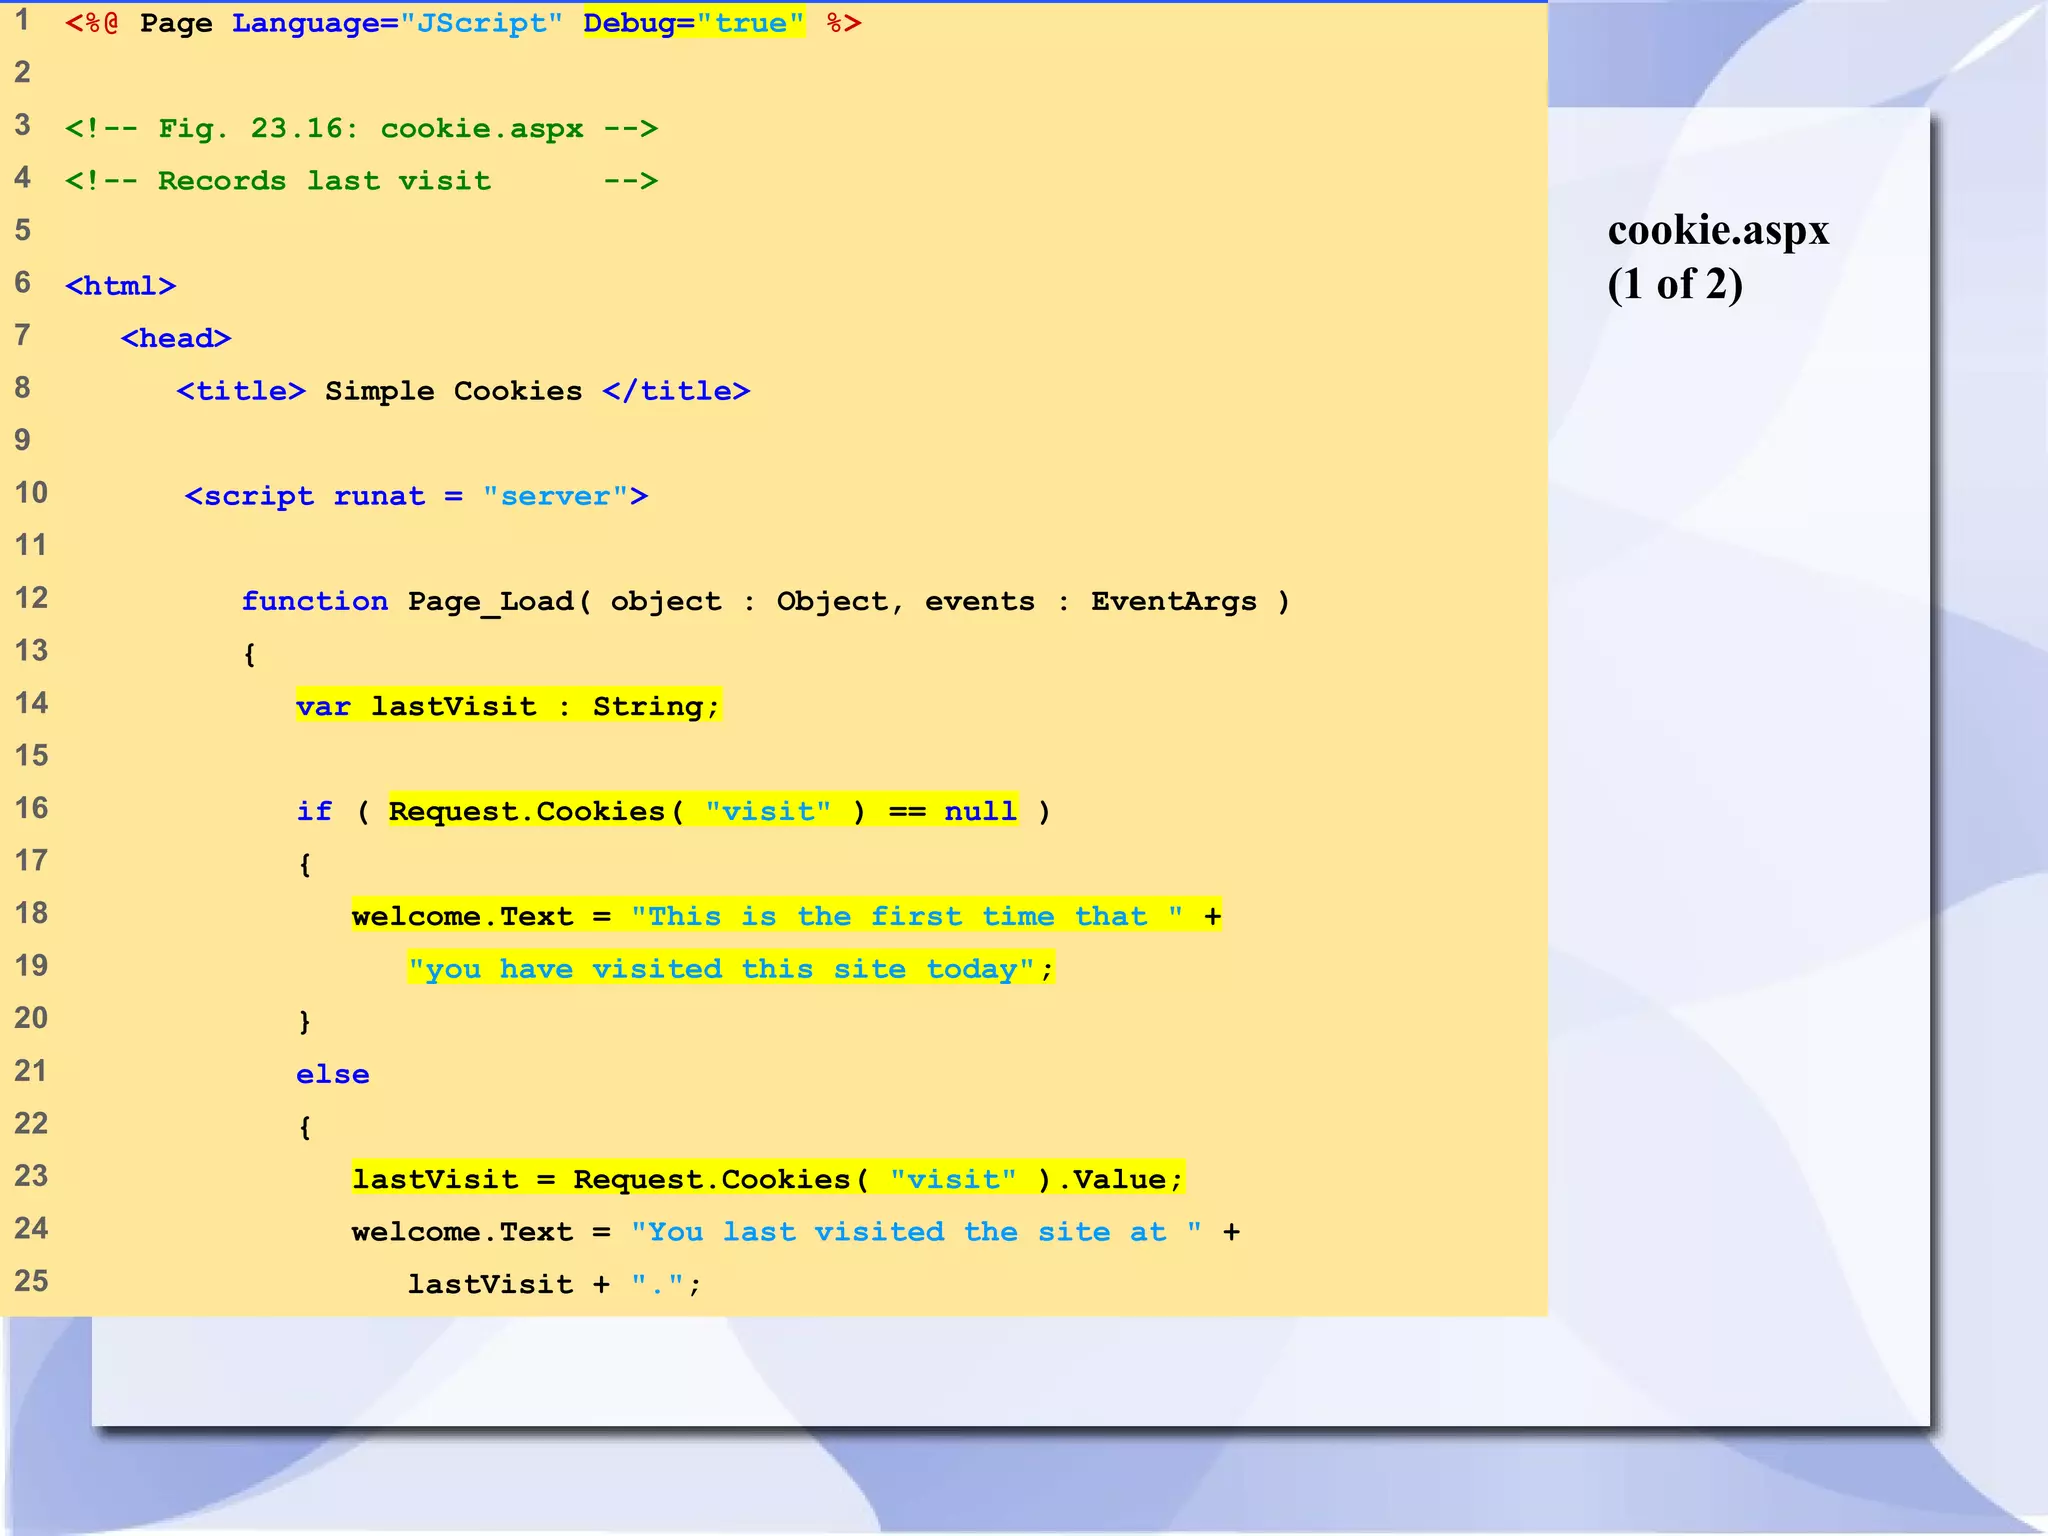
Task: Click the EventArgs parameter type
Action: [x=1173, y=601]
